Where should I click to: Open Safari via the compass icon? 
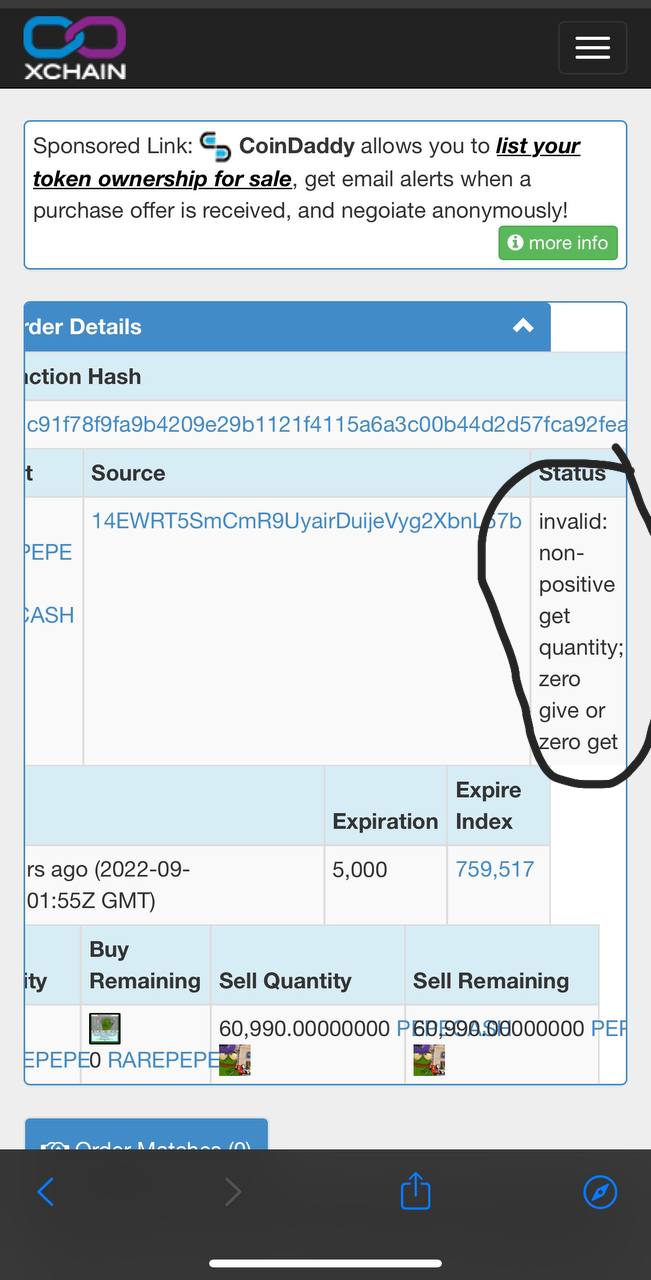(600, 1191)
